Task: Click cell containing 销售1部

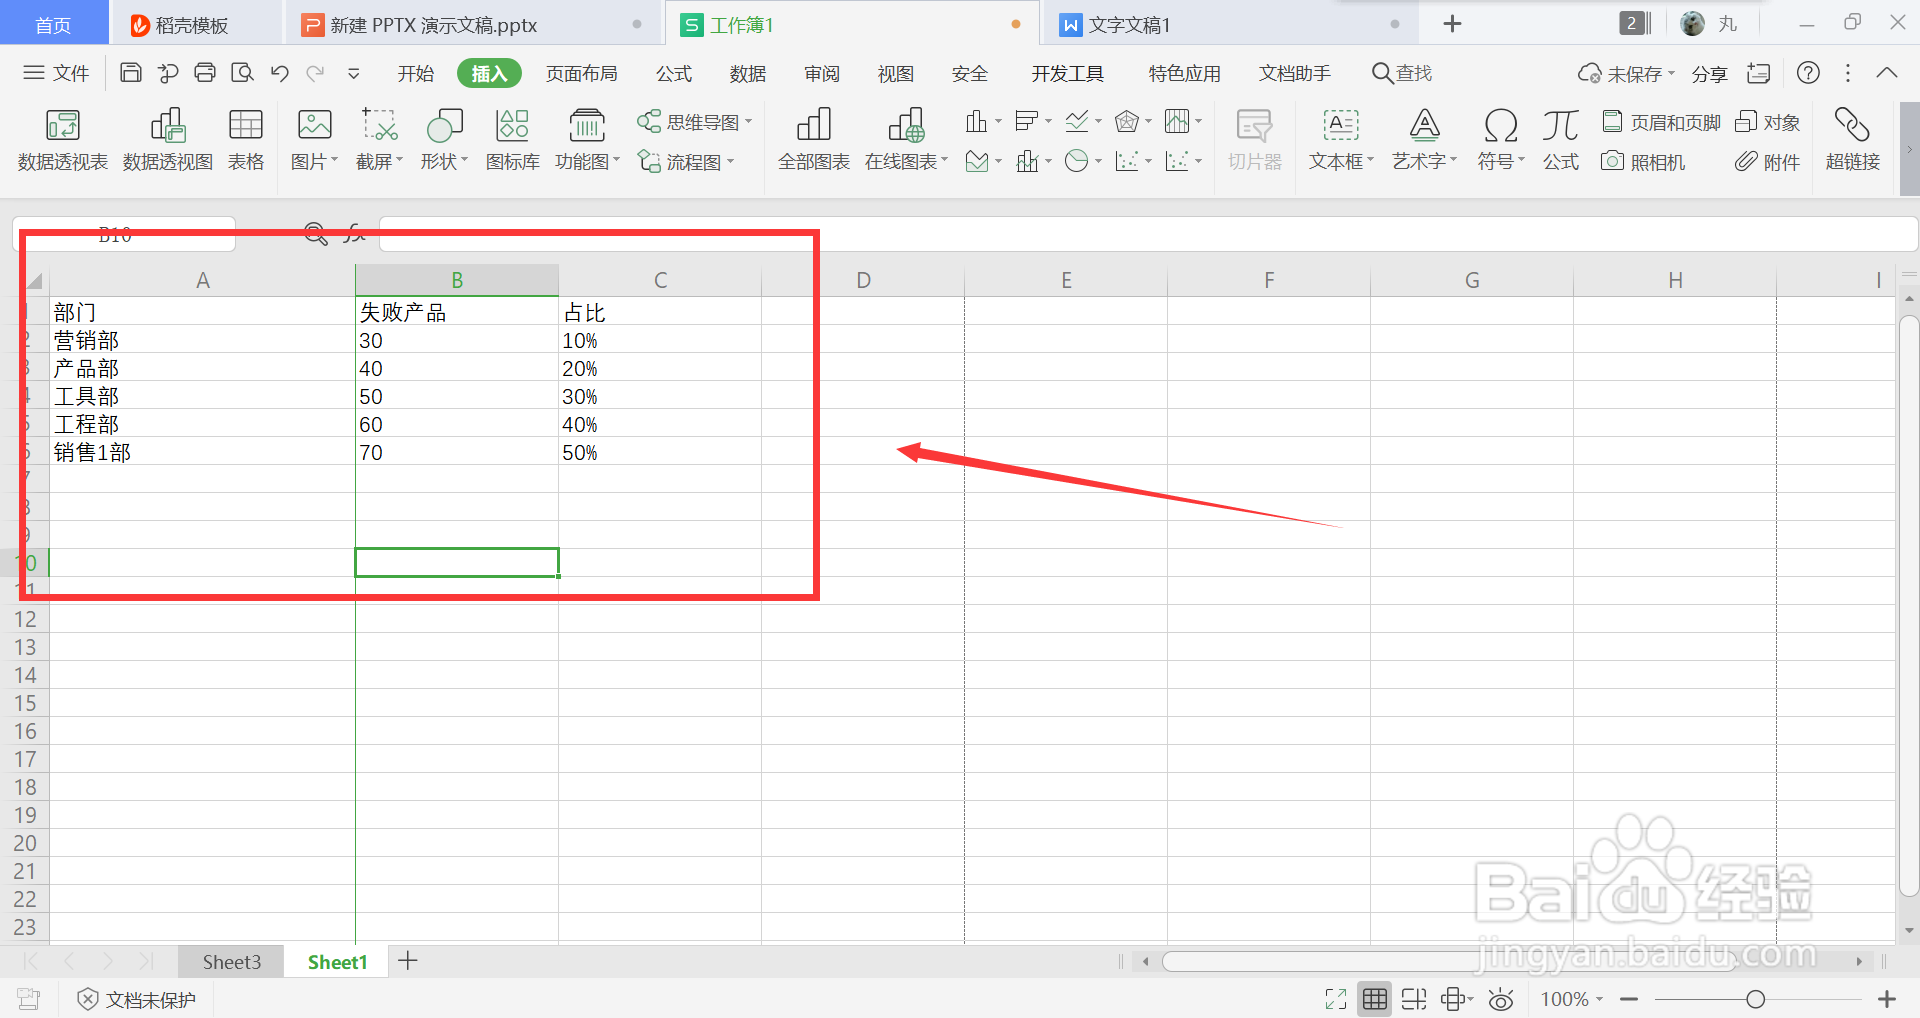Action: point(202,452)
